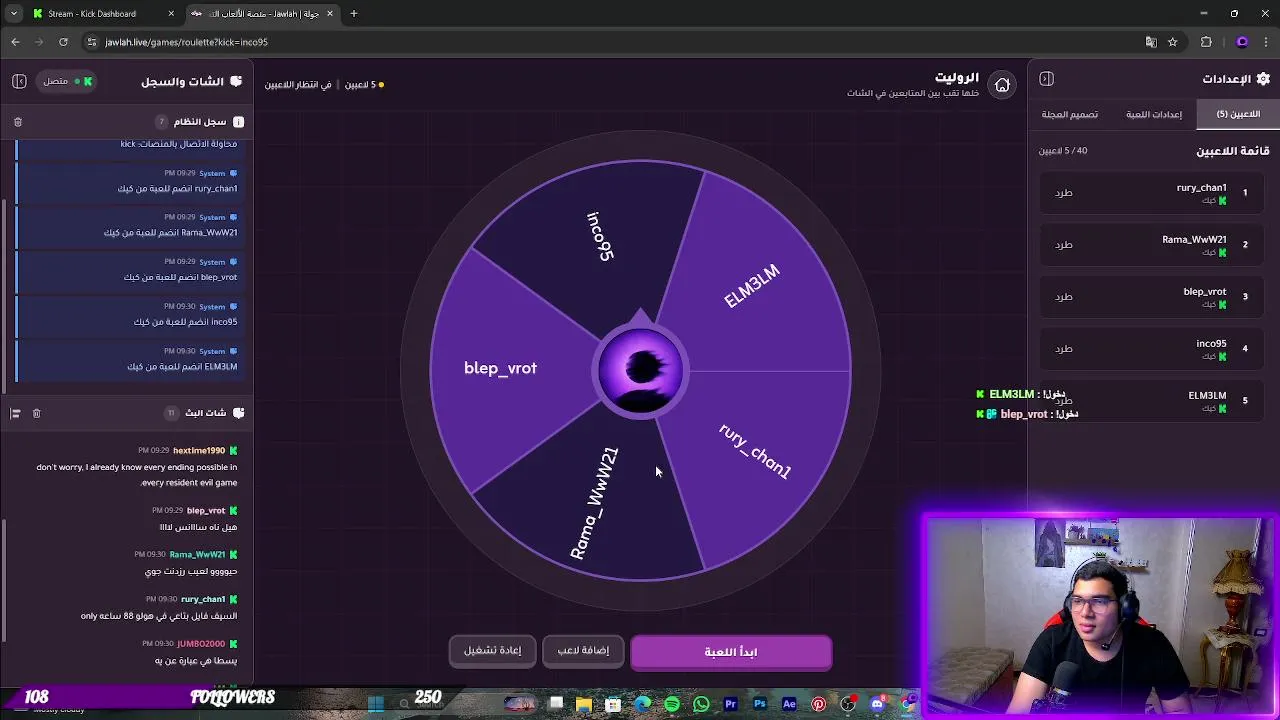
Task: Click the wheel center avatar
Action: (640, 371)
